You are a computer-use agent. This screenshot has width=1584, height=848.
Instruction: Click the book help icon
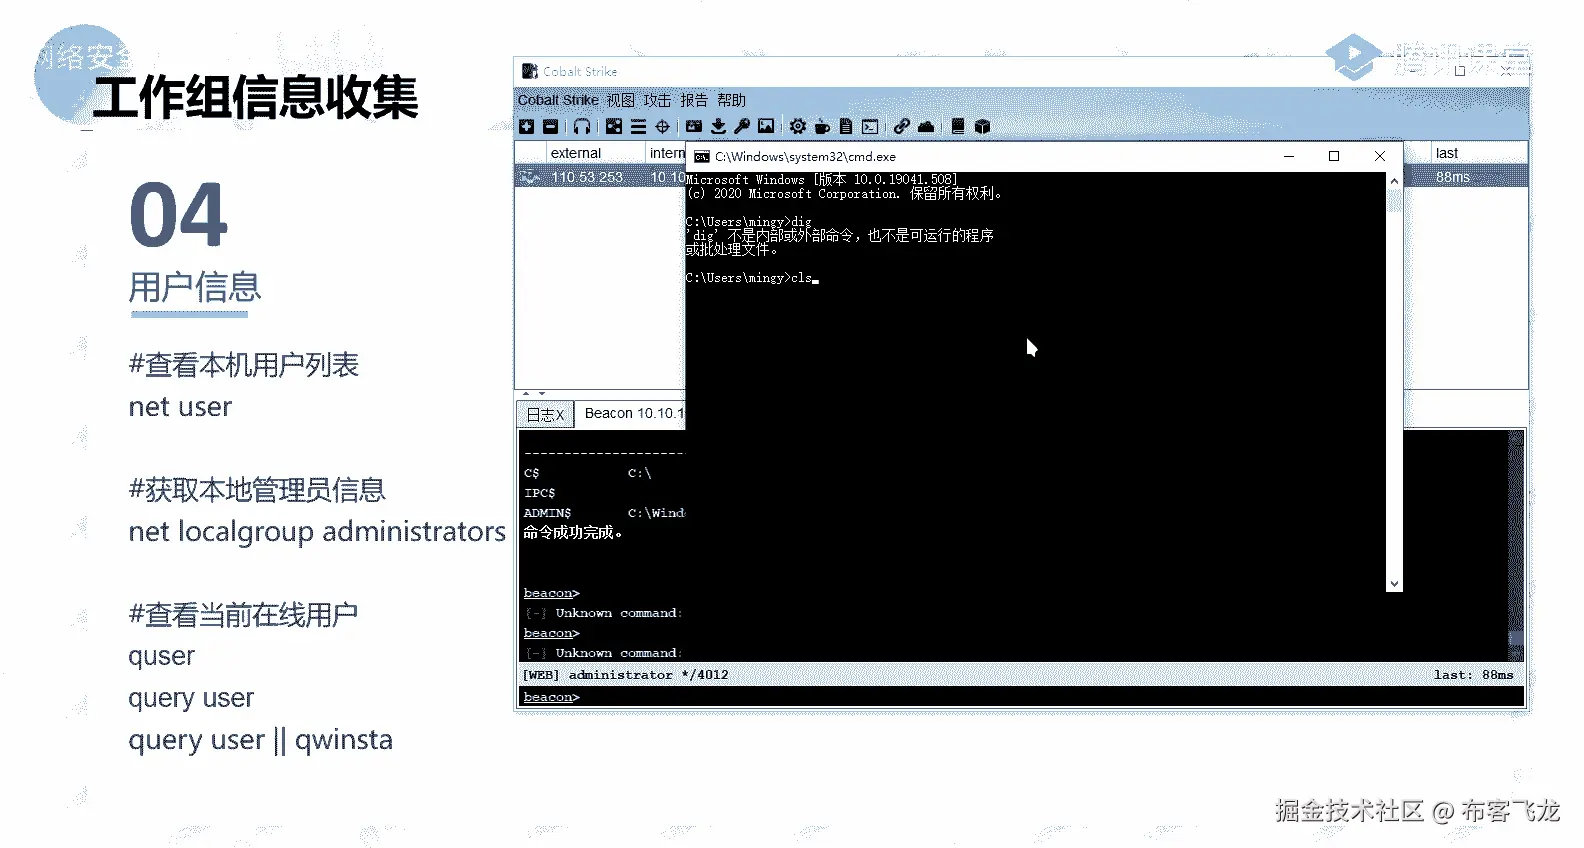[958, 126]
